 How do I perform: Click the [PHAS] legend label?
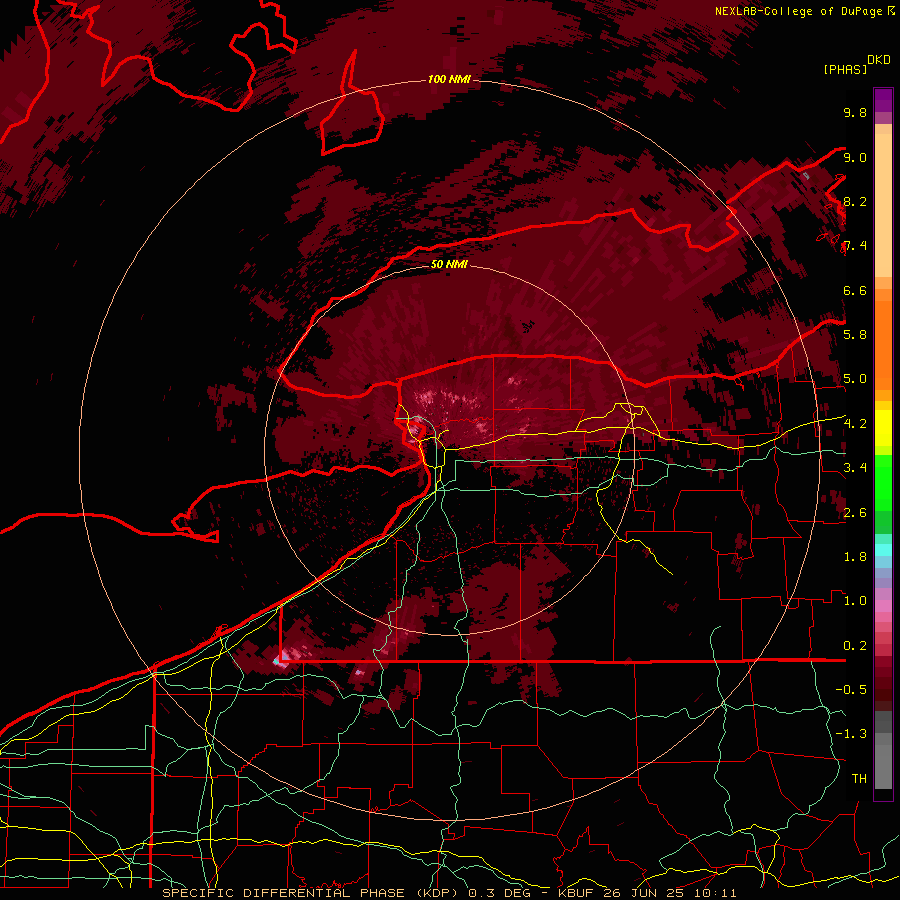point(845,69)
